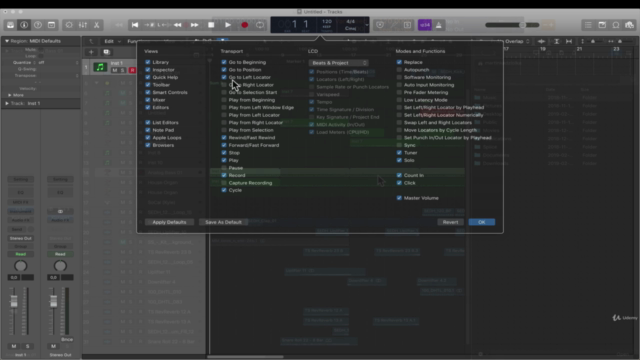The width and height of the screenshot is (640, 360).
Task: Confirm the dialog with OK button
Action: click(482, 222)
